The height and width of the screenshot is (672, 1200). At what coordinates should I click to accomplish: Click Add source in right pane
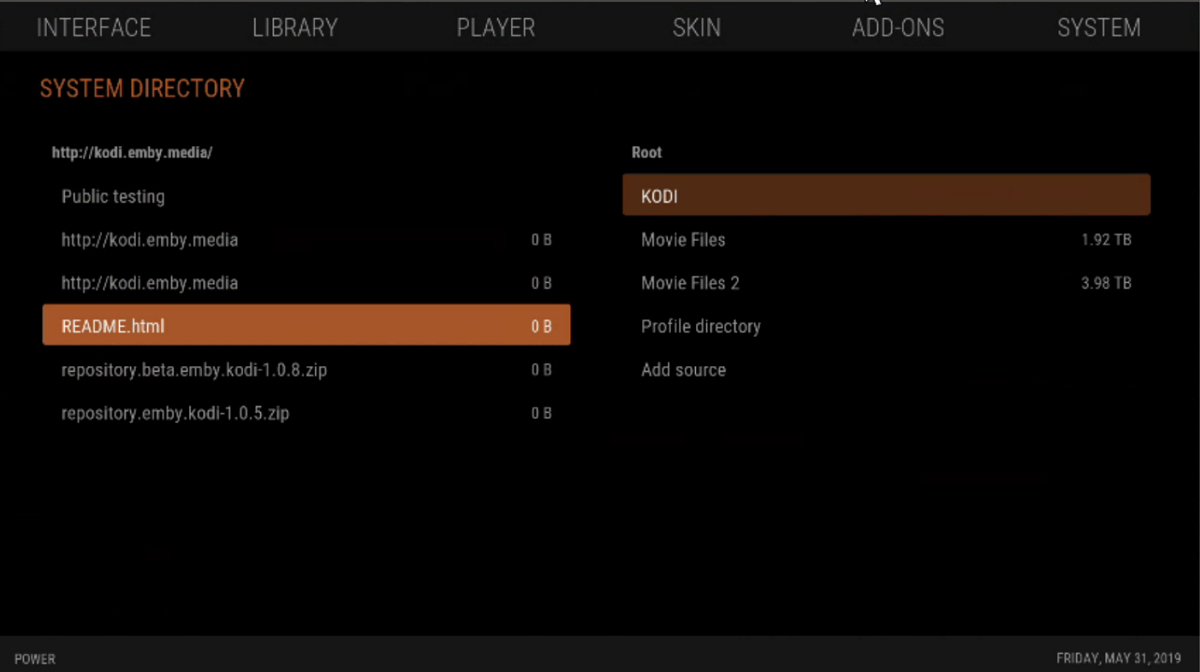point(886,370)
